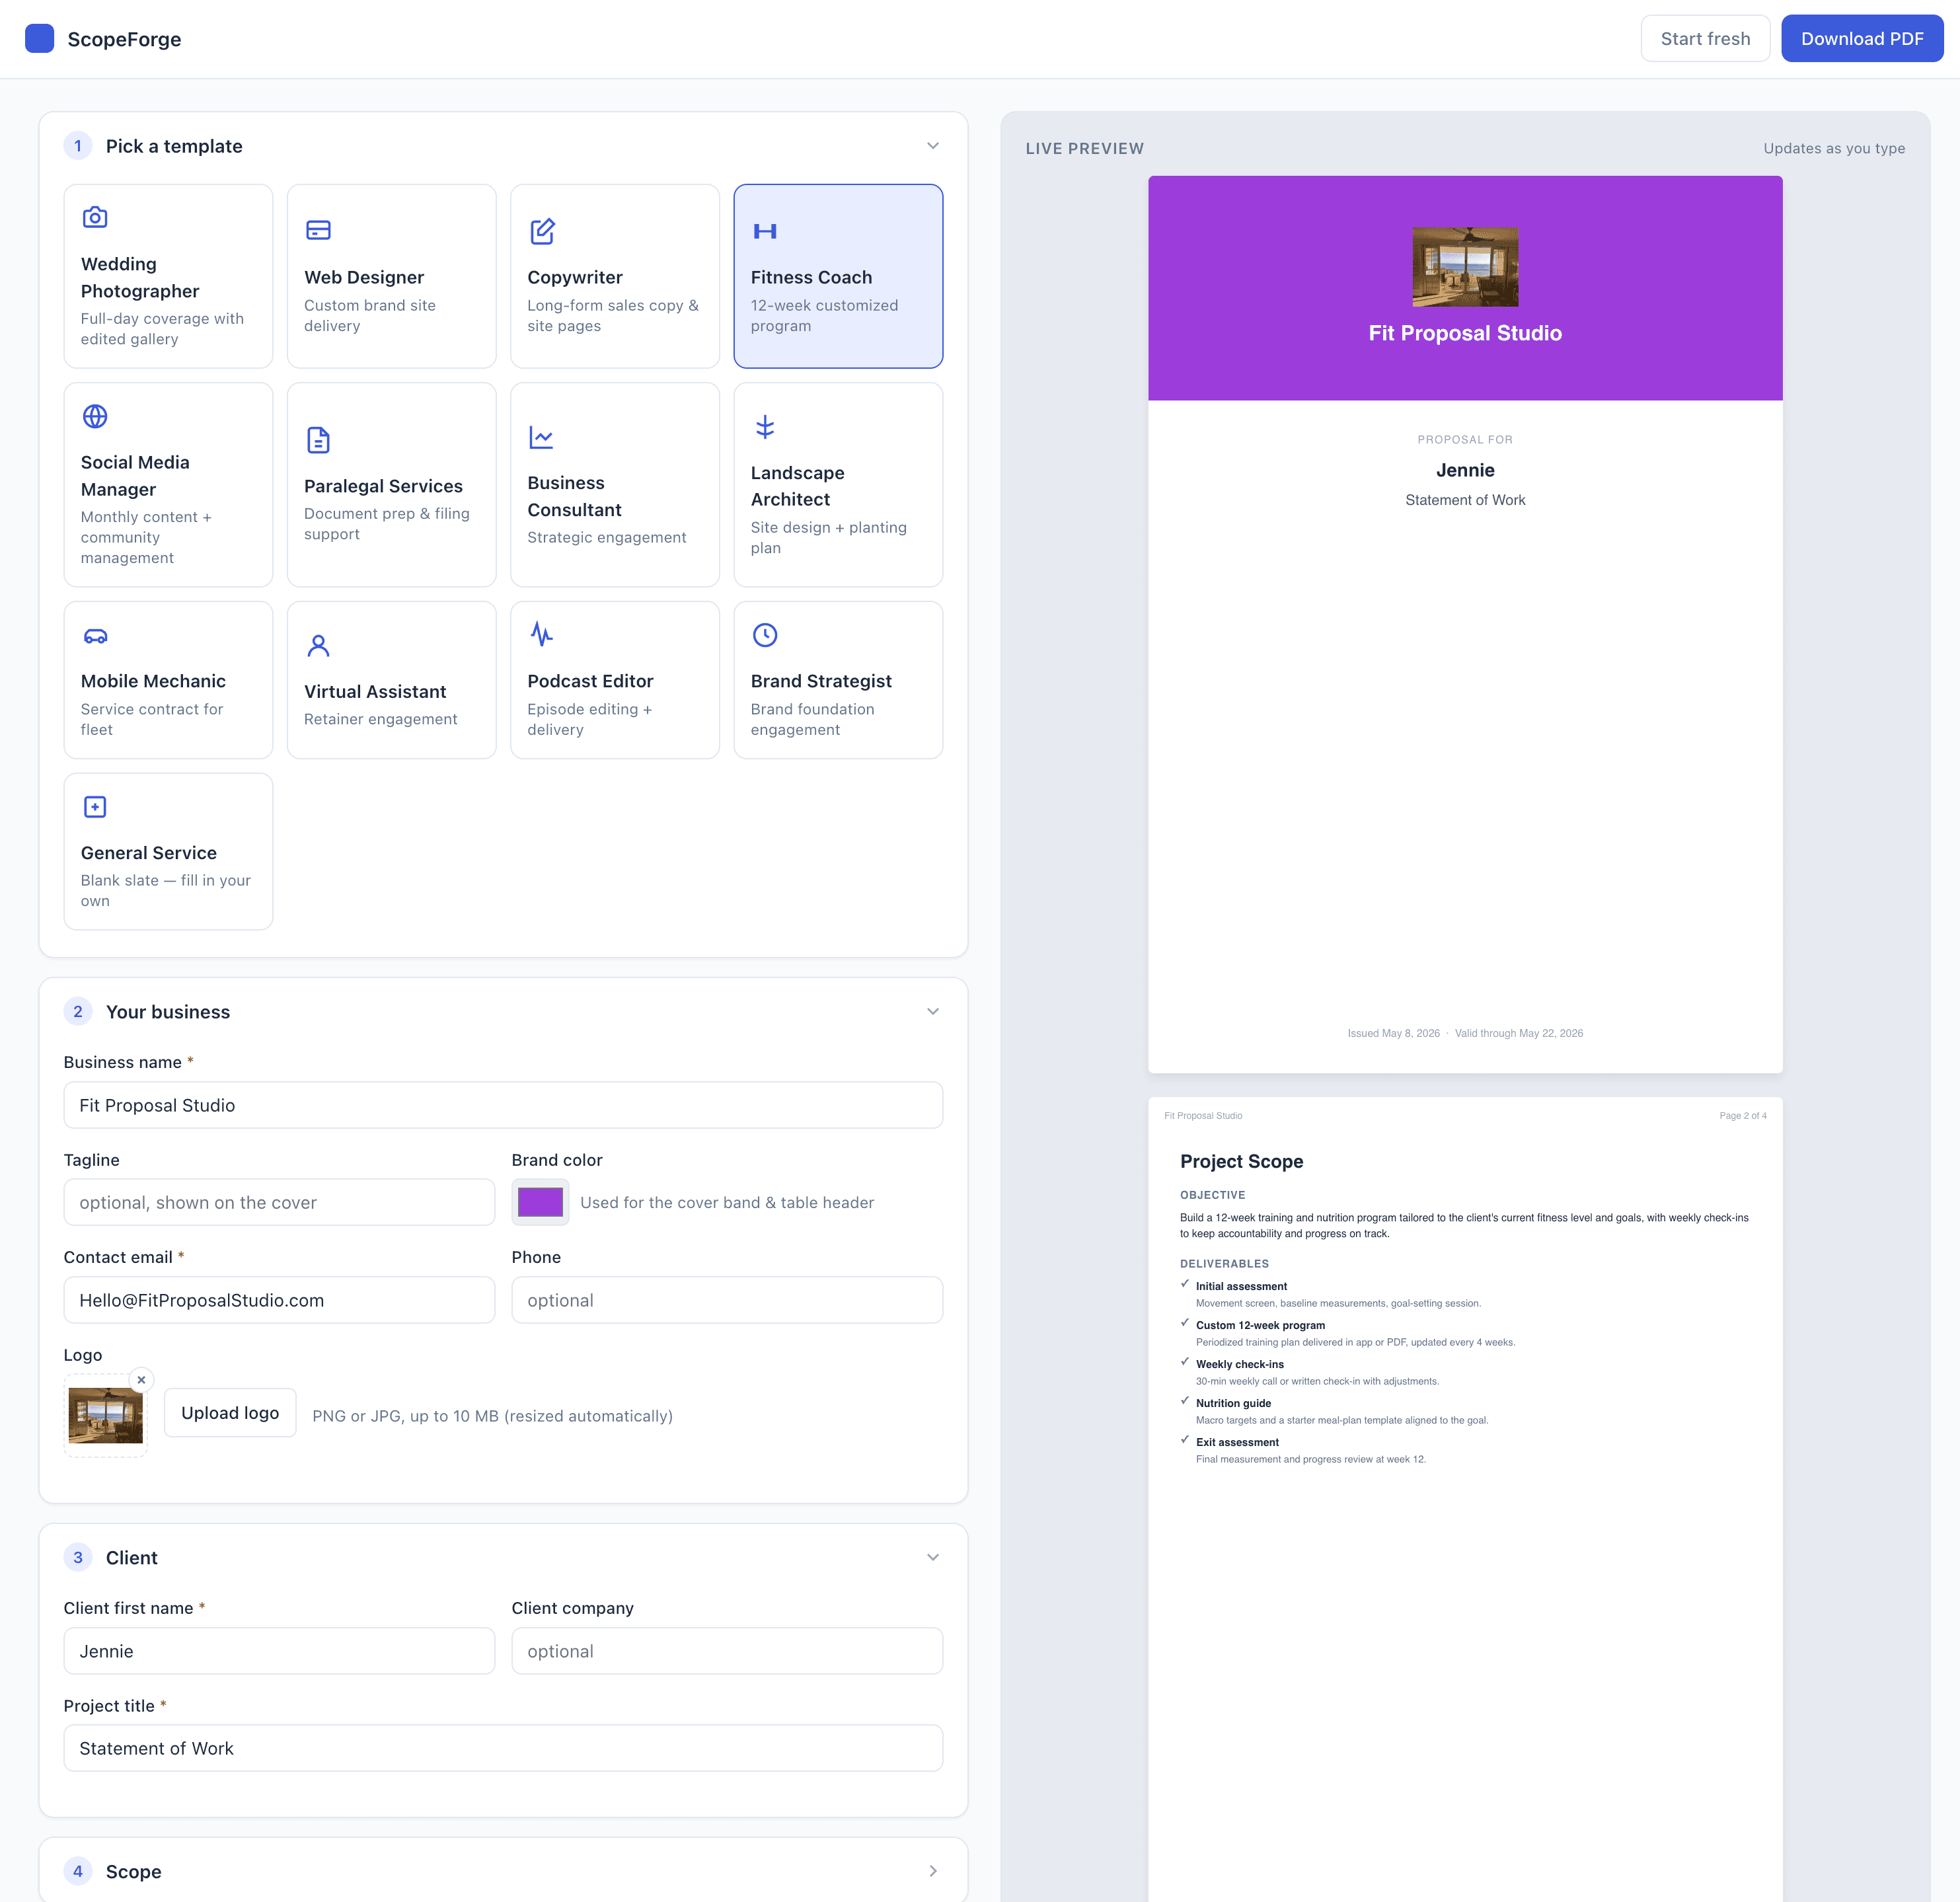The image size is (1960, 1902).
Task: Click the uploaded logo thumbnail in the form
Action: 105,1415
